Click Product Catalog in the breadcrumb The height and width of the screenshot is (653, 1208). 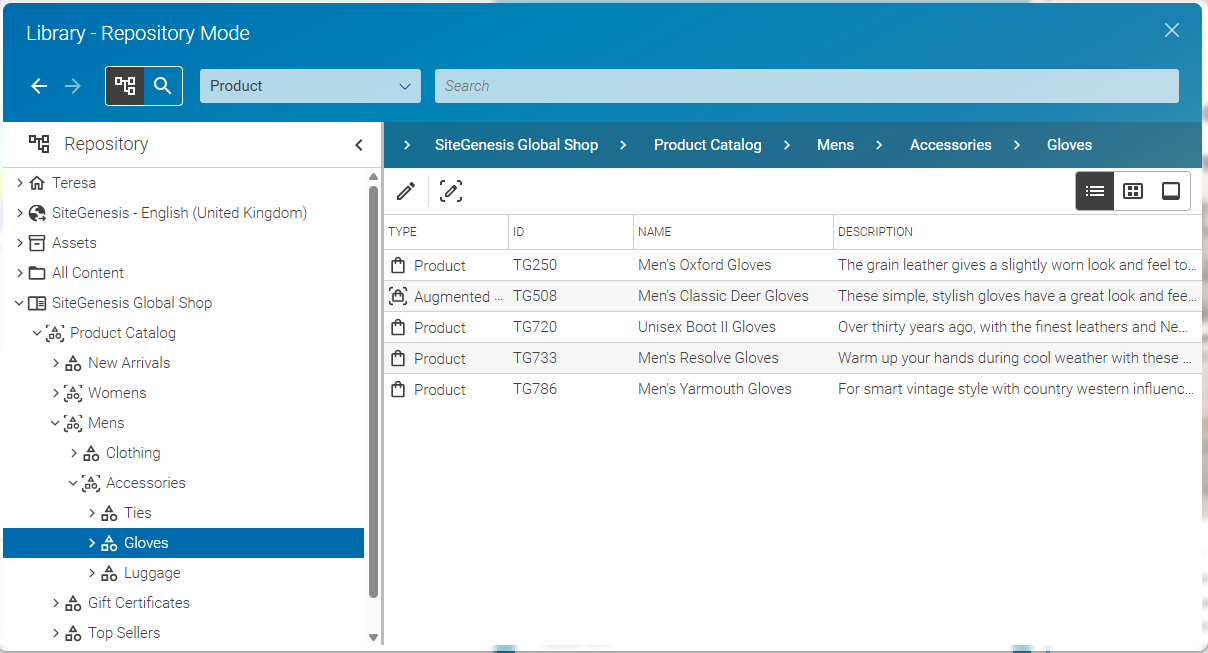[707, 145]
